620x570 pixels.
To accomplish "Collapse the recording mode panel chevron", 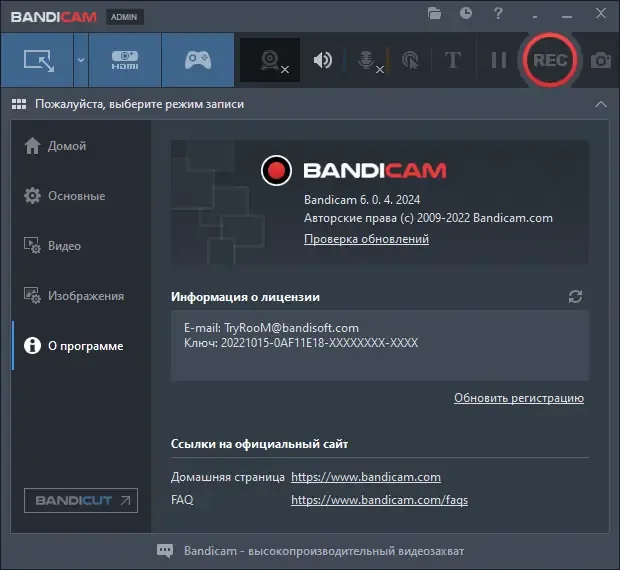I will pyautogui.click(x=601, y=104).
